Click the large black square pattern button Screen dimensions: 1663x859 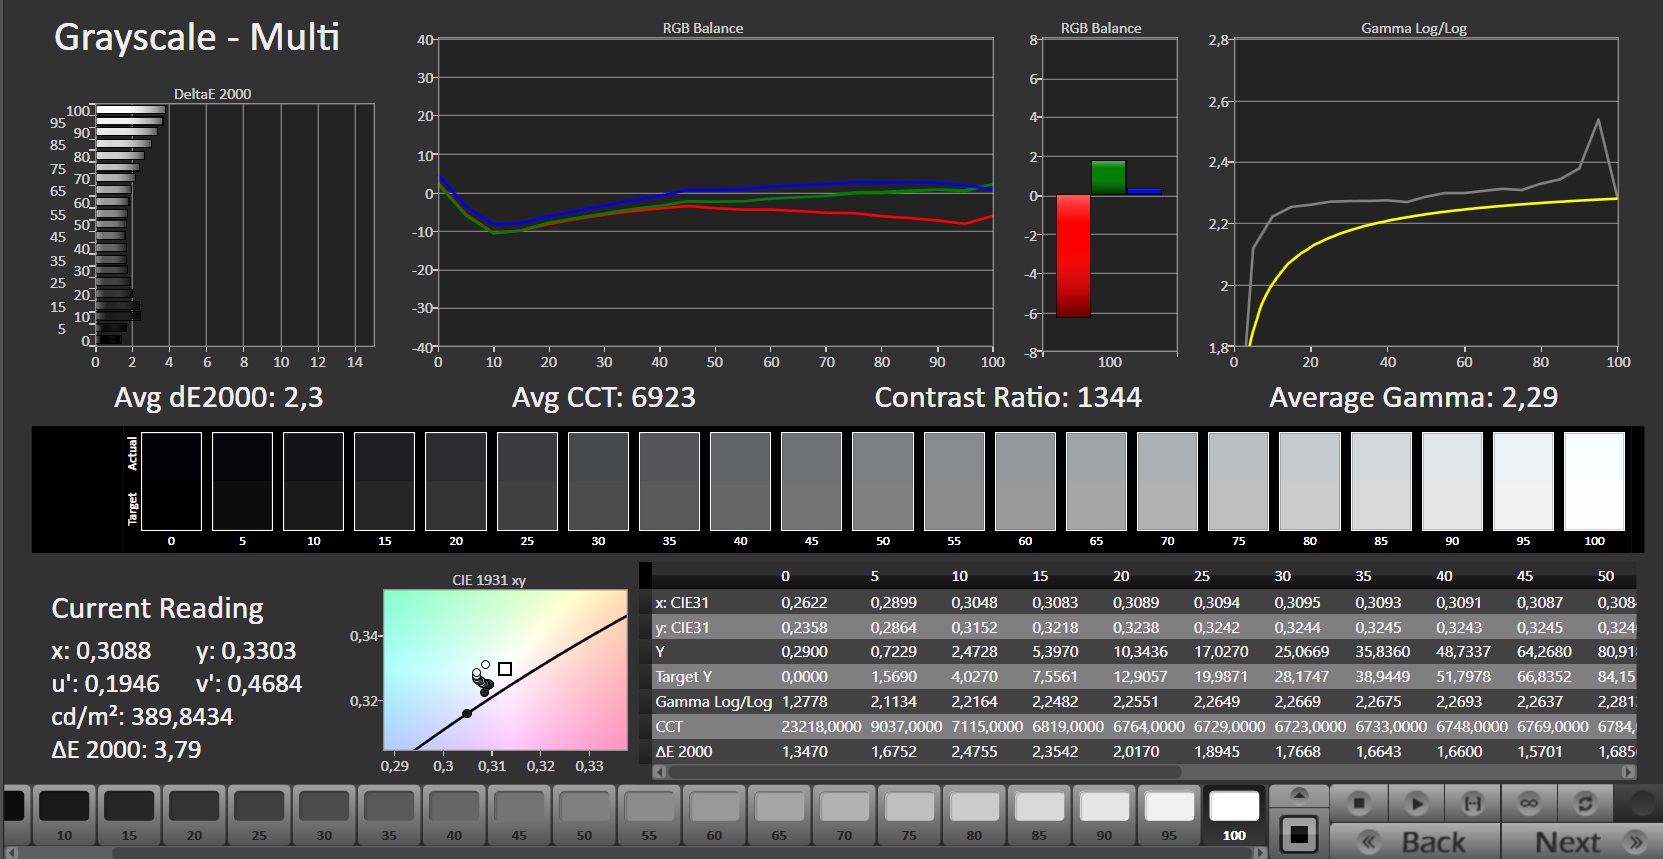(1299, 834)
